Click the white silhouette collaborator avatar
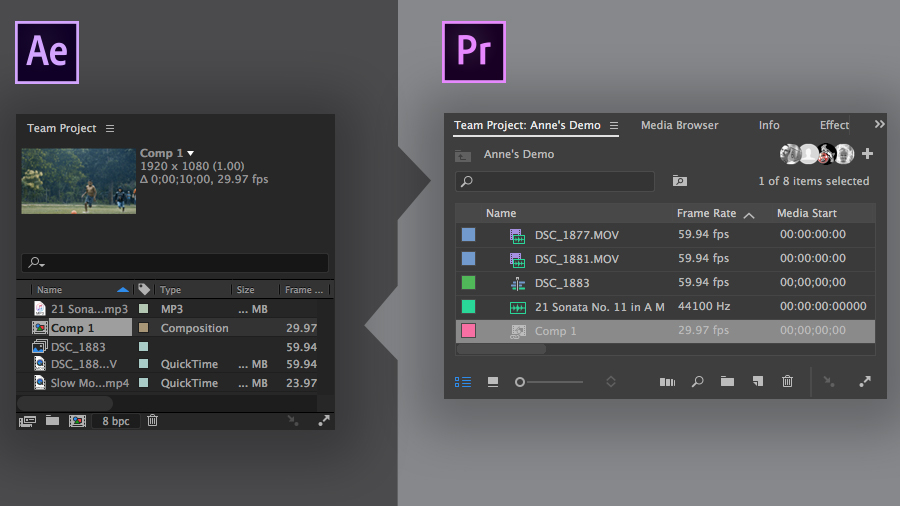This screenshot has width=900, height=506. (x=808, y=154)
